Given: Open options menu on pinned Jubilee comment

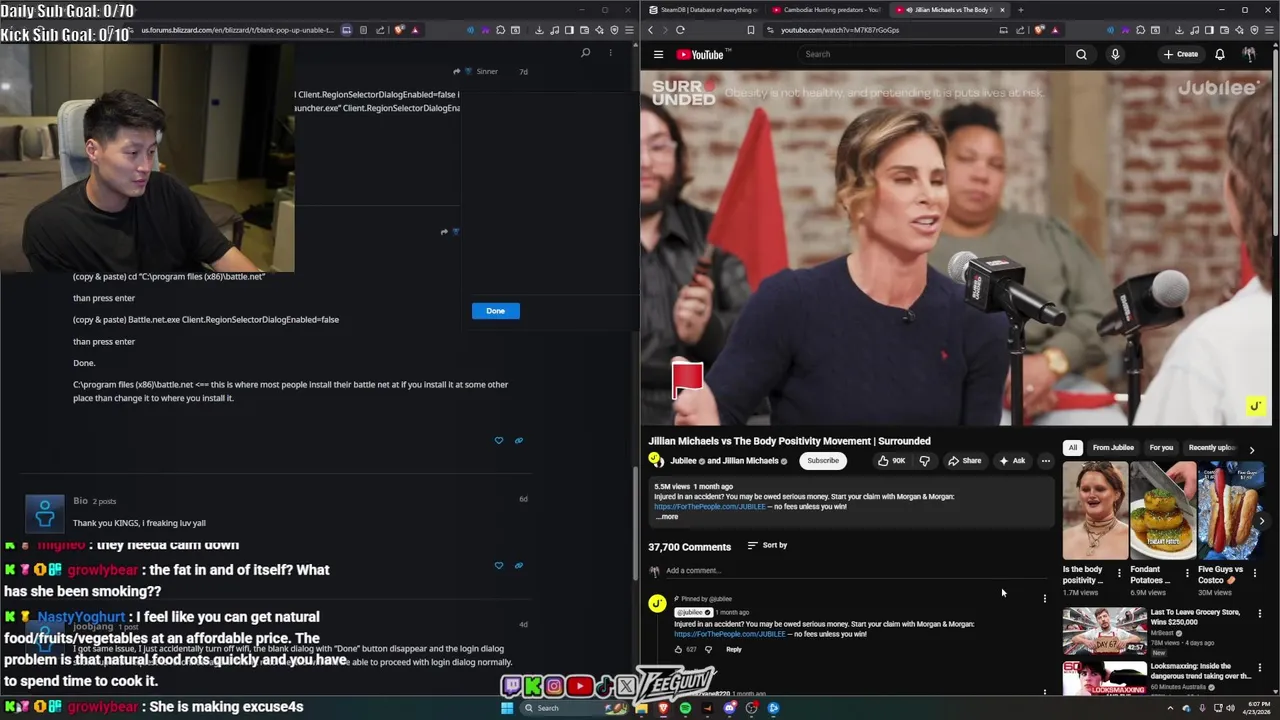Looking at the screenshot, I should tap(1045, 599).
